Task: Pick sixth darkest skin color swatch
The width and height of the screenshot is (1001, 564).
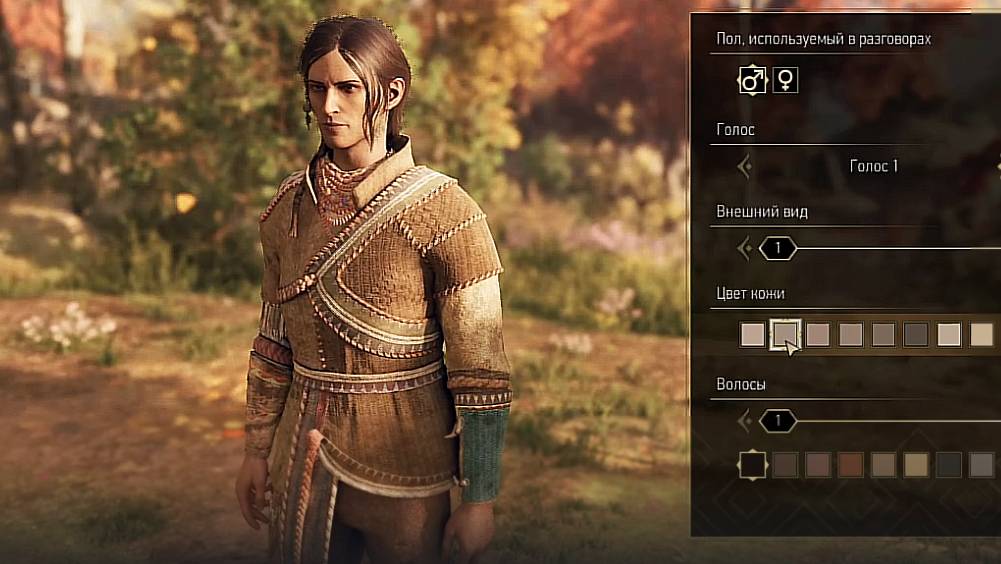Action: (916, 335)
